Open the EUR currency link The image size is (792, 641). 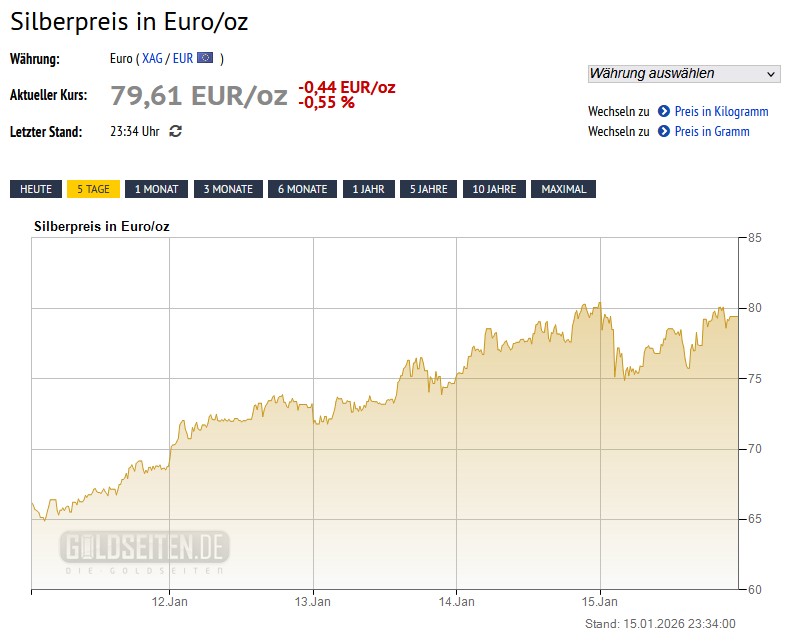(182, 58)
